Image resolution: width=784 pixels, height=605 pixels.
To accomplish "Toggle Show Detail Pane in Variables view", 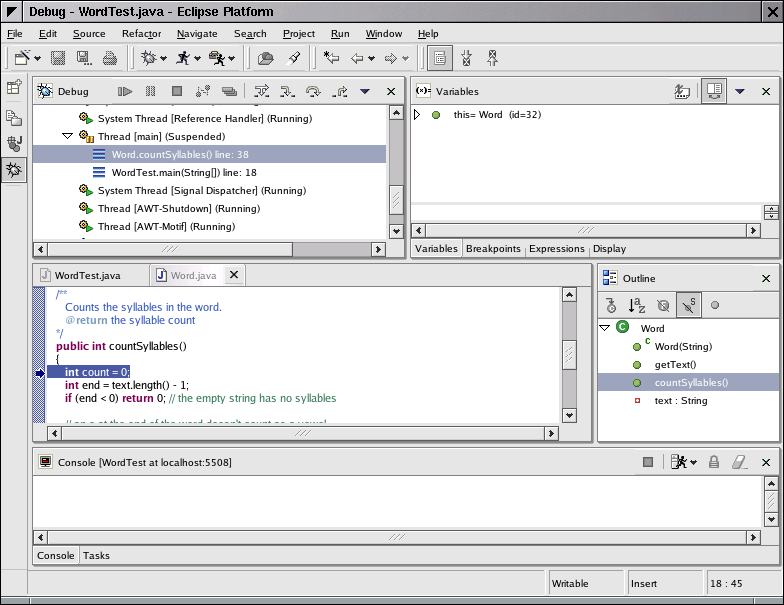I will (x=713, y=91).
